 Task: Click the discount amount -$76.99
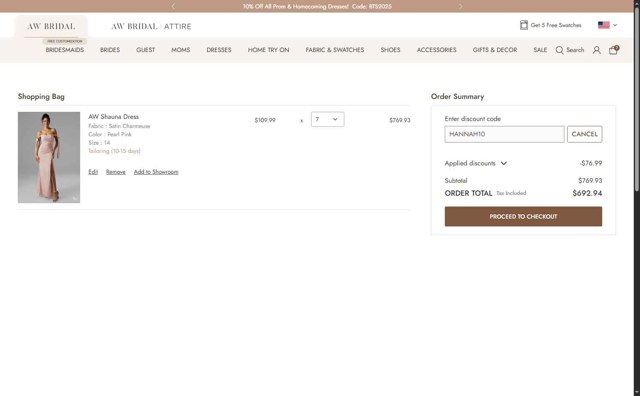591,163
